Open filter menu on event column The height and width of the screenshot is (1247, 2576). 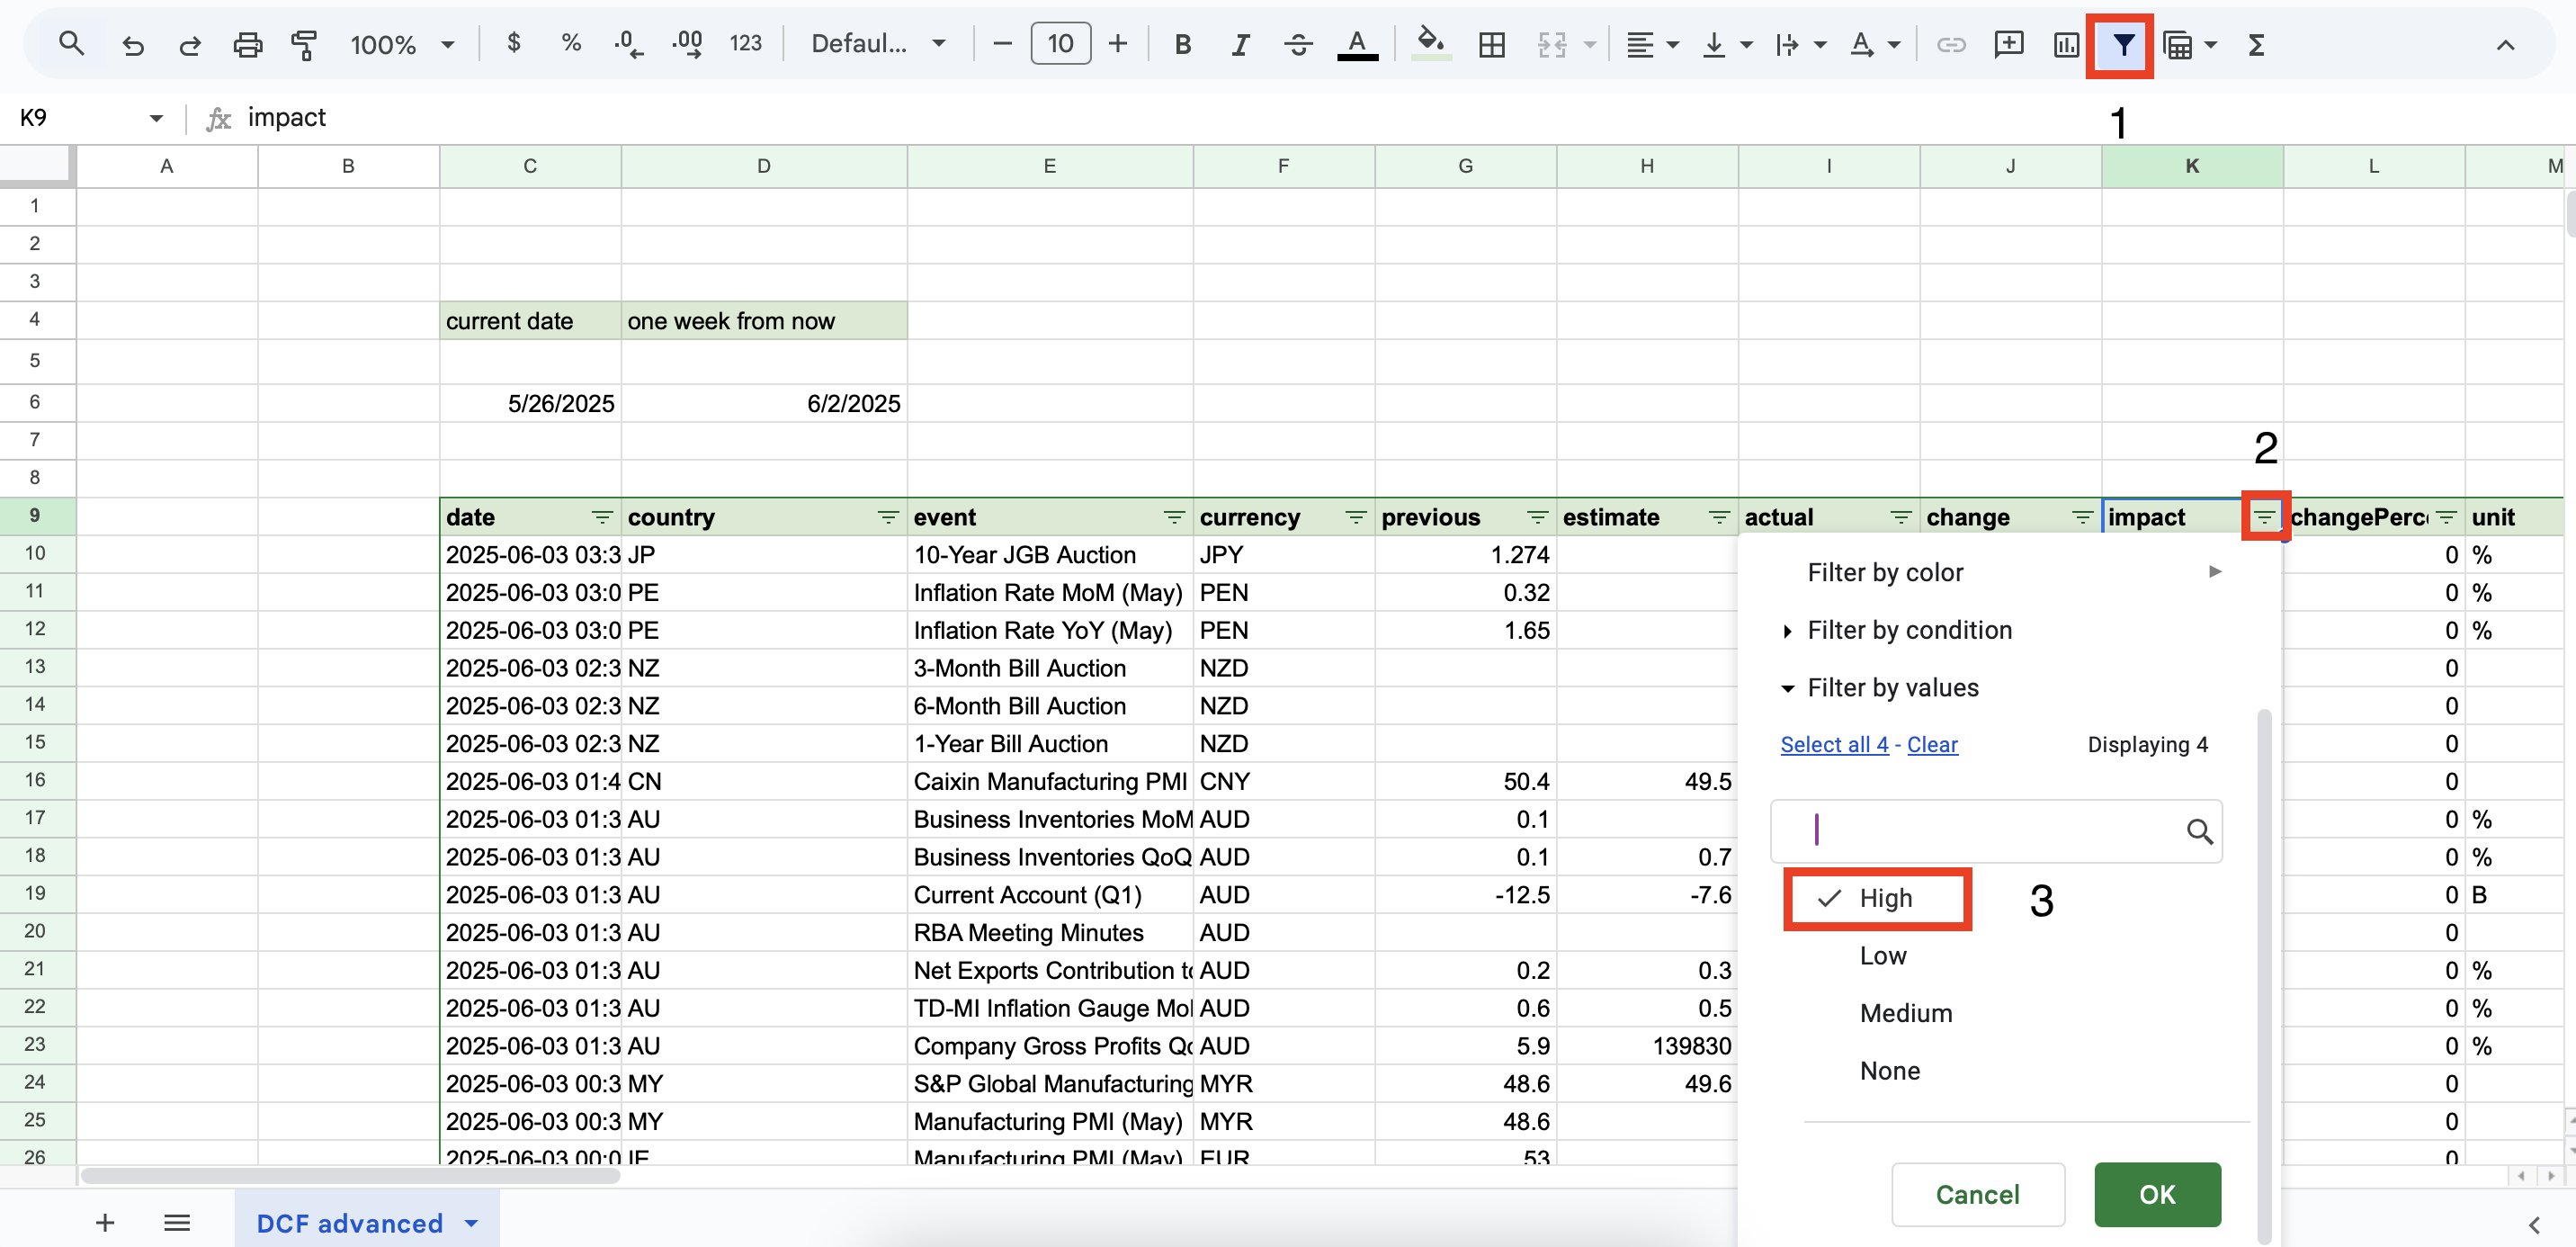point(1174,517)
